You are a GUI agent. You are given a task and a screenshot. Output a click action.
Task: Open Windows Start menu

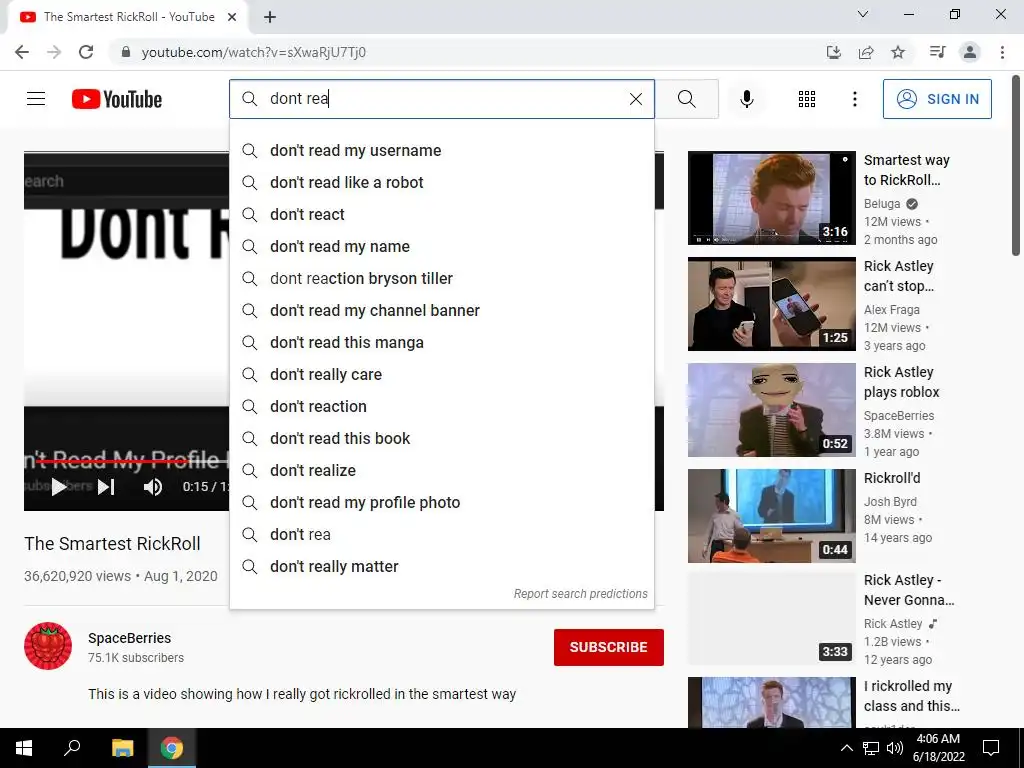point(24,748)
